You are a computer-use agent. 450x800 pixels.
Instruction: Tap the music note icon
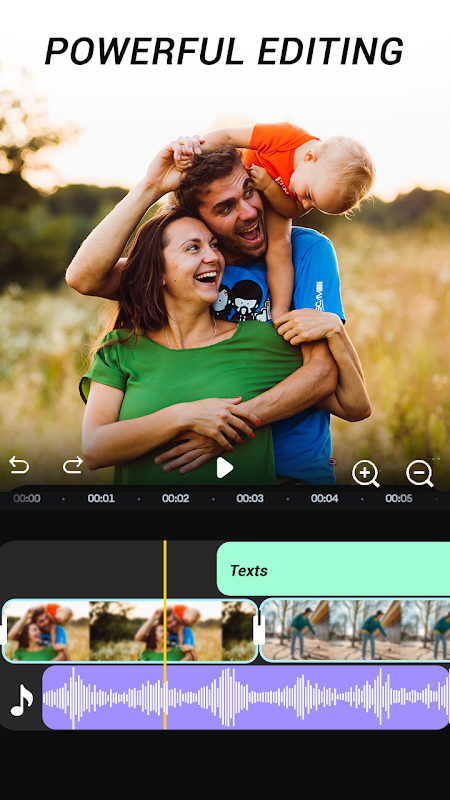22,699
